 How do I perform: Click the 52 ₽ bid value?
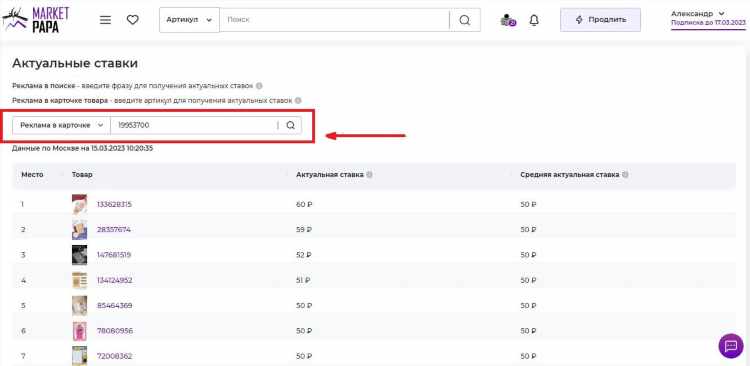pos(304,255)
